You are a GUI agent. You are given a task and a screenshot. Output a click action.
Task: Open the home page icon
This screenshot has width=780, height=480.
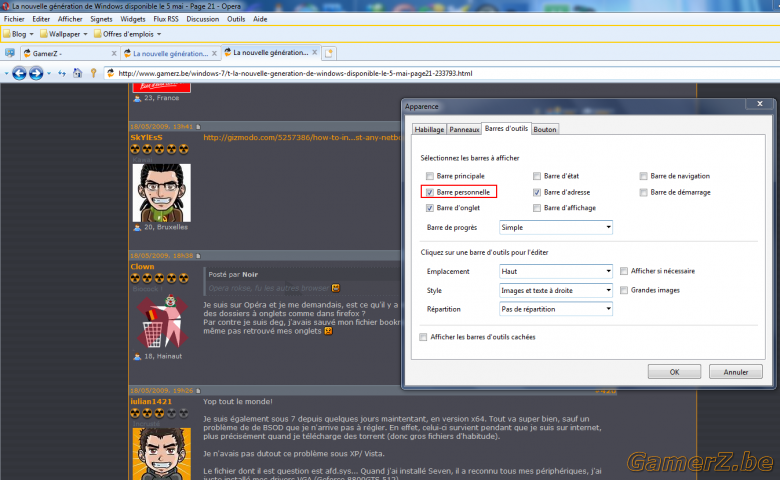pyautogui.click(x=77, y=74)
